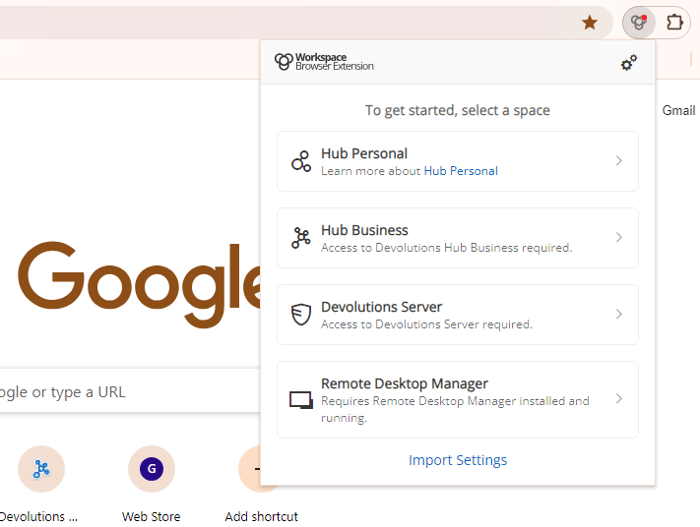Click 'Requires Remote Desktop Manager installed' description
Screen dimensions: 700x527
(x=455, y=409)
